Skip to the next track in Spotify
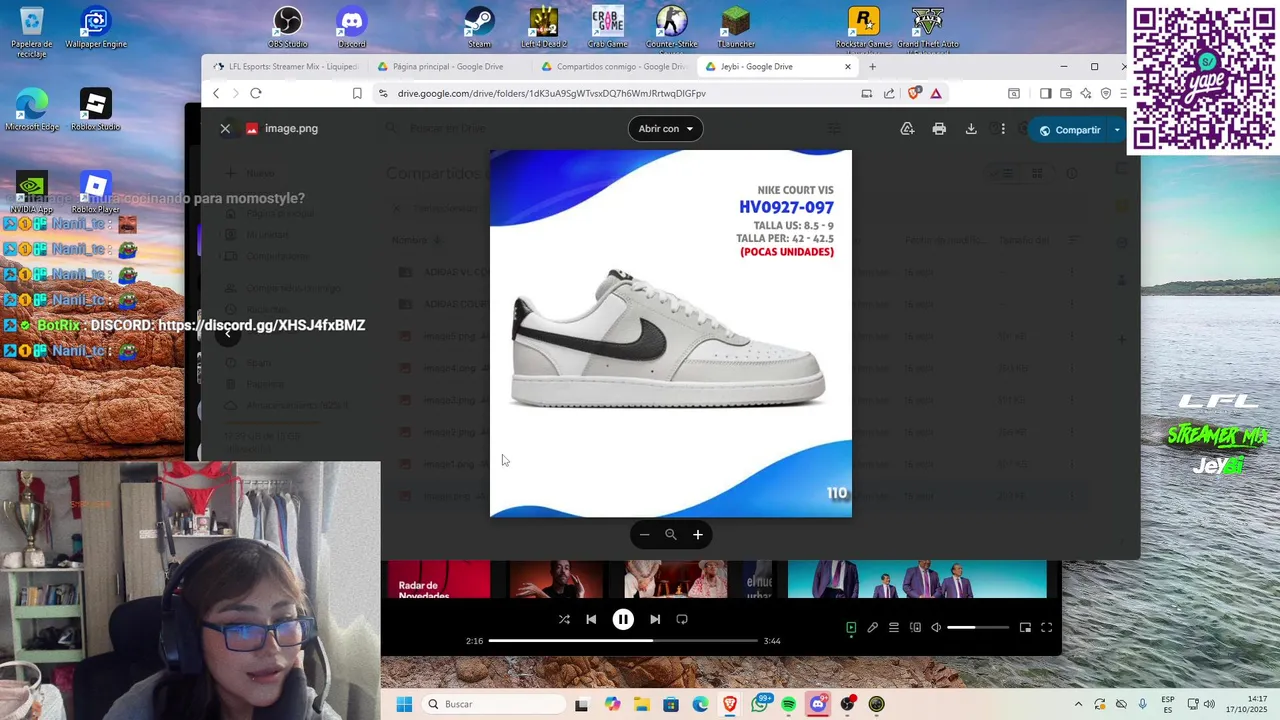 (x=655, y=619)
